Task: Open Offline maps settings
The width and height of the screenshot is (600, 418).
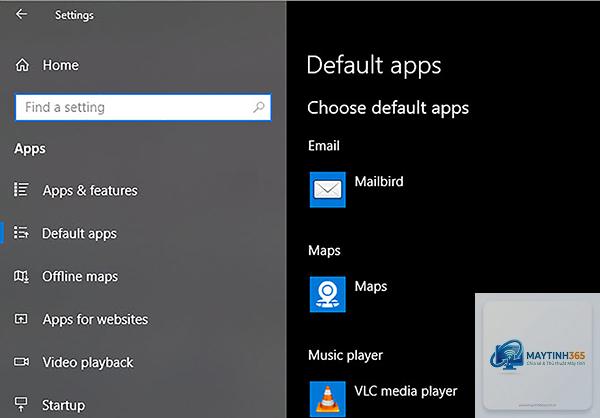Action: pos(80,276)
